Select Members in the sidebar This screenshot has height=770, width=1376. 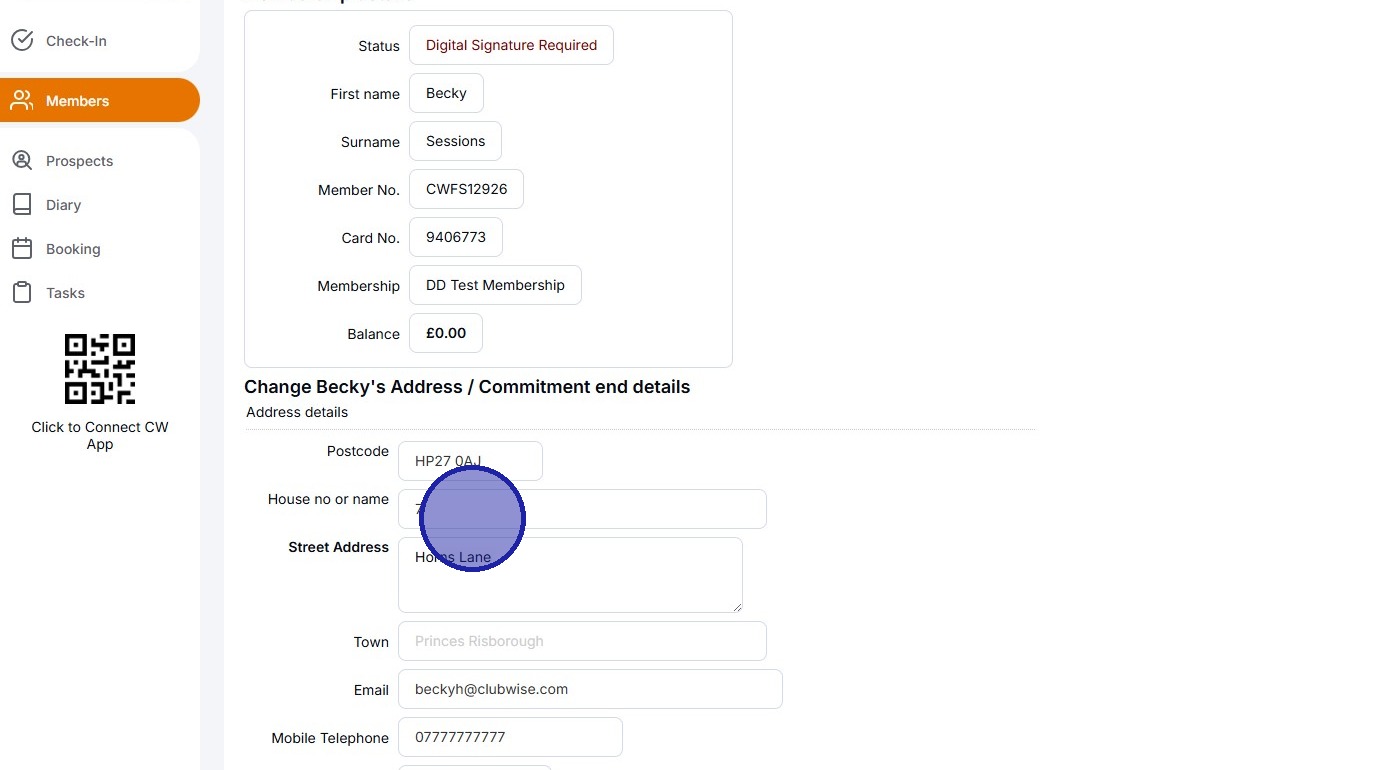point(100,100)
